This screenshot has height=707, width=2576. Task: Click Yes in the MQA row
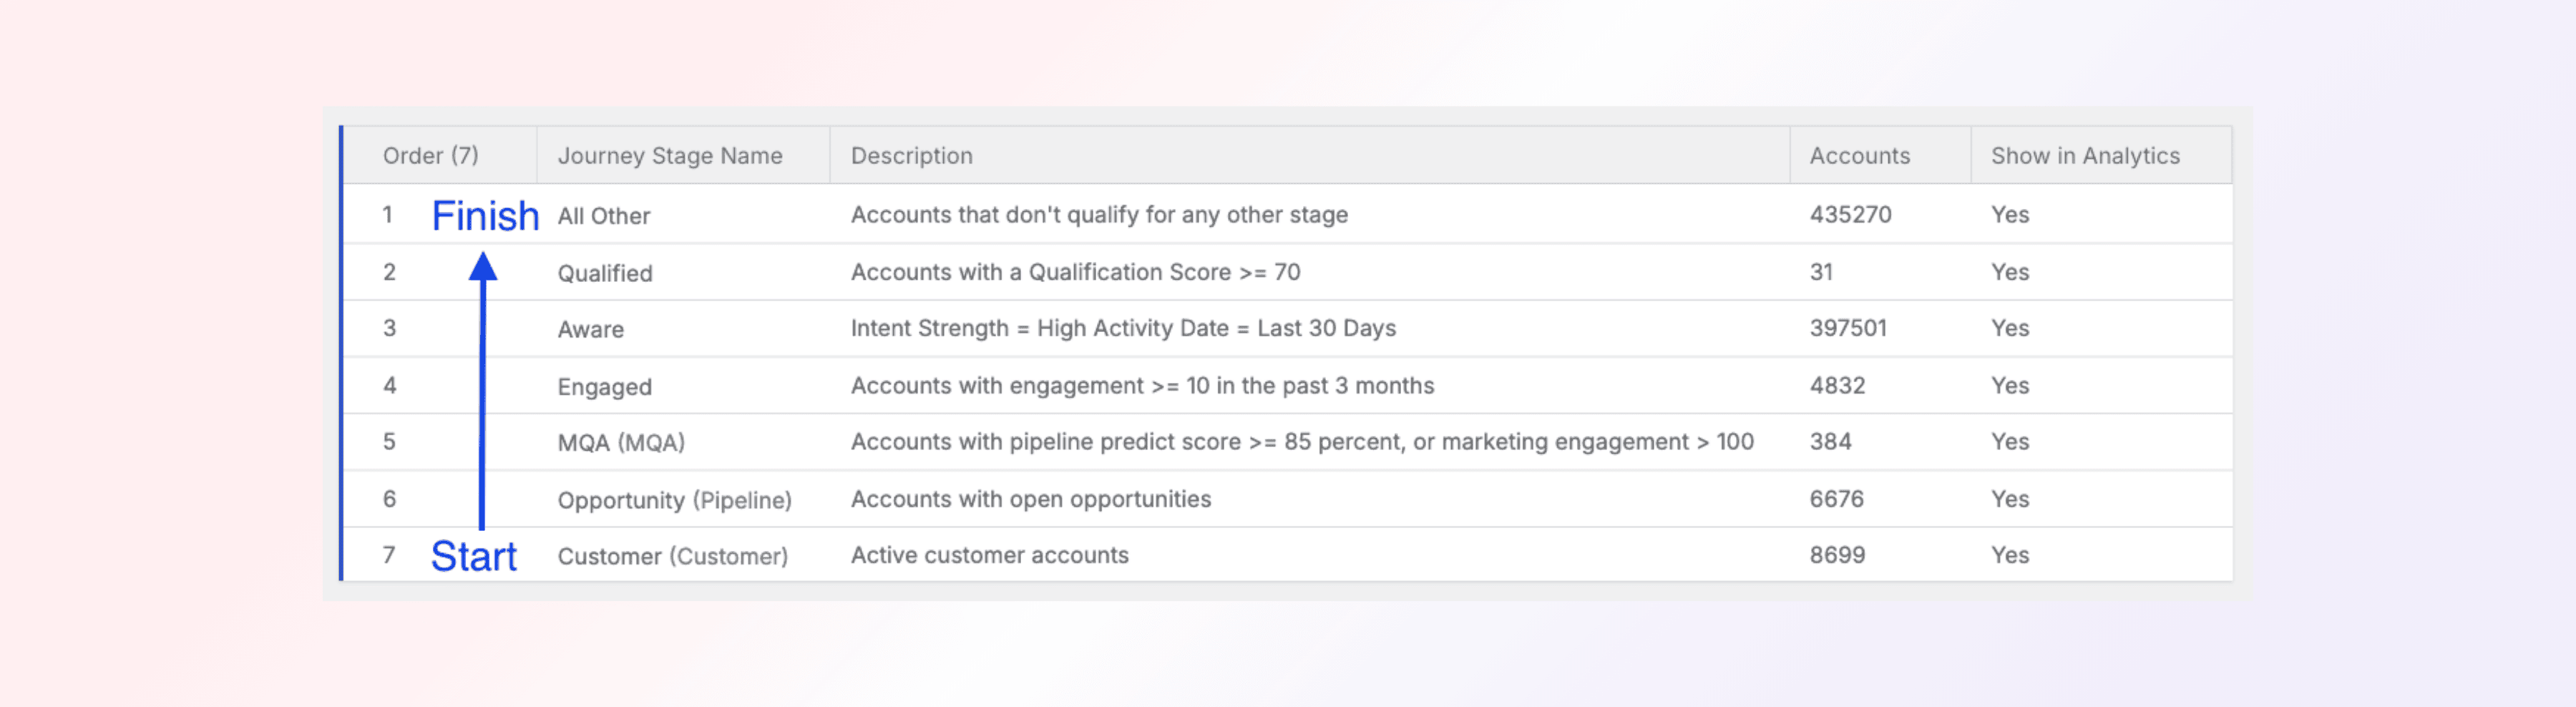pyautogui.click(x=2009, y=442)
